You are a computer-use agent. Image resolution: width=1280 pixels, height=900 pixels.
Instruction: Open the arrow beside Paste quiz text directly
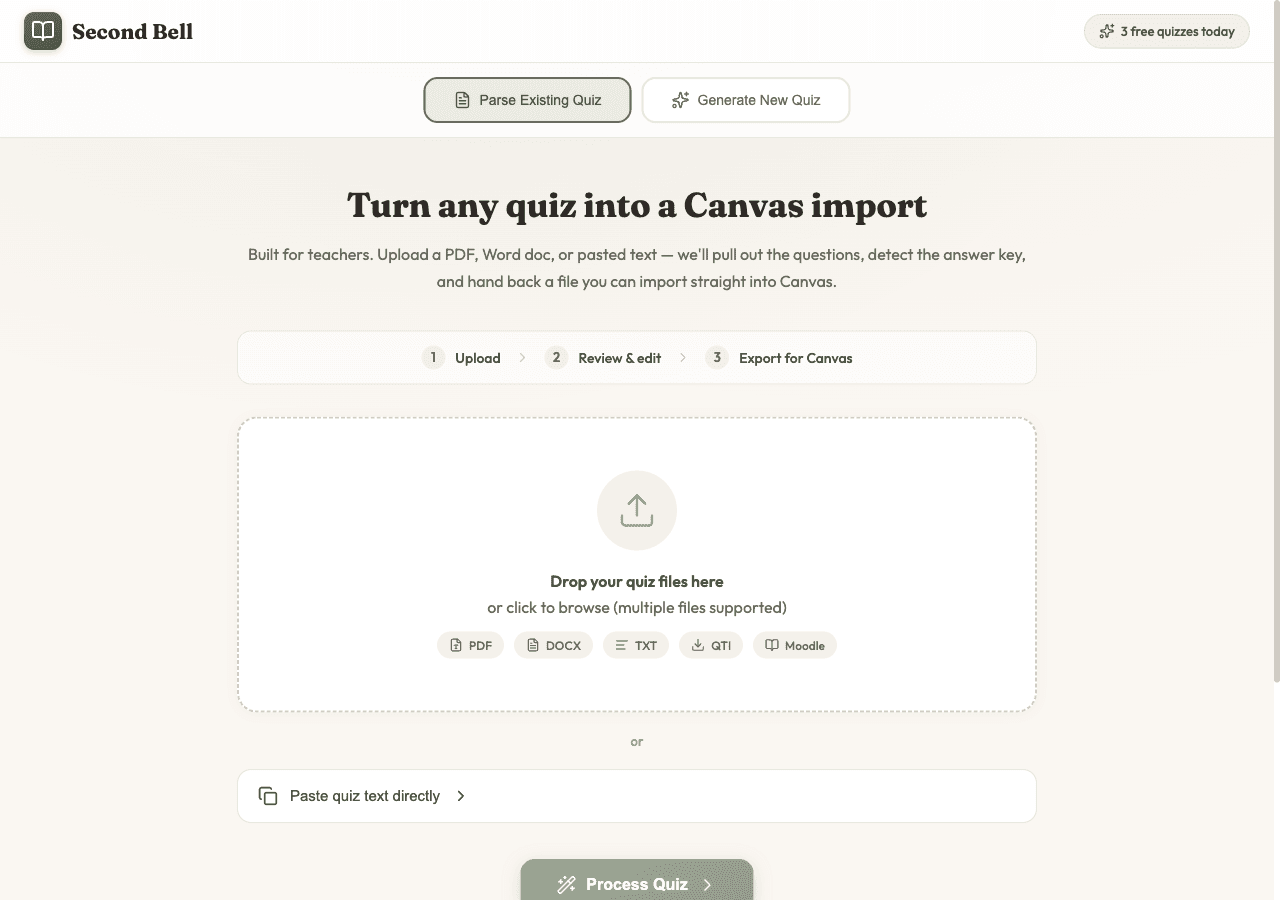click(x=460, y=795)
